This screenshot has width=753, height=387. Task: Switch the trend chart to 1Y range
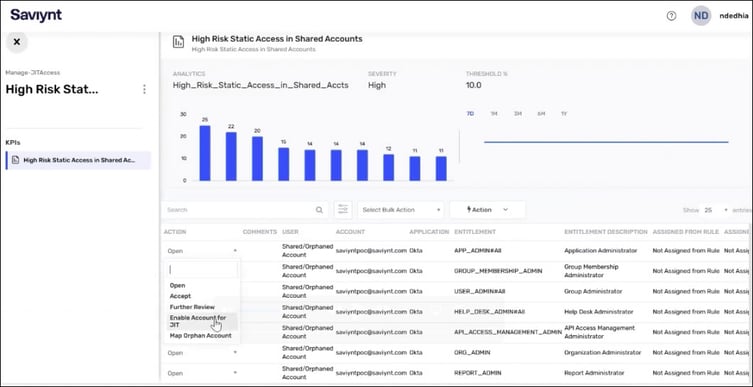[564, 114]
